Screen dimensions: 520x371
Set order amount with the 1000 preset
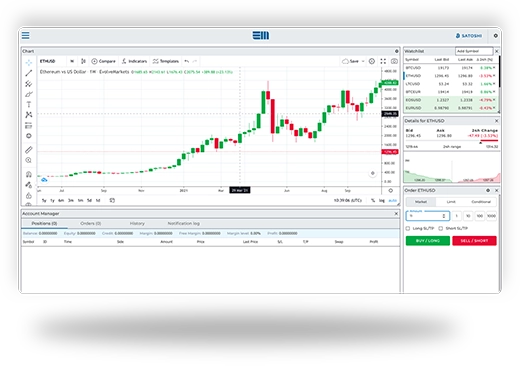(491, 216)
